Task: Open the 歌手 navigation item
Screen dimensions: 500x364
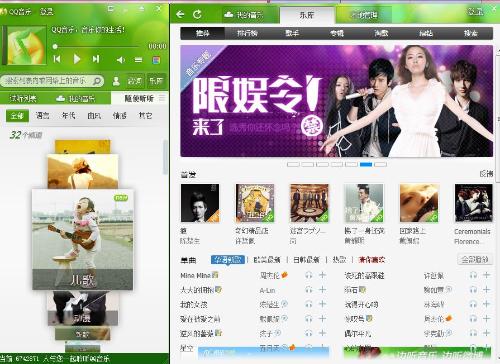Action: click(x=292, y=33)
